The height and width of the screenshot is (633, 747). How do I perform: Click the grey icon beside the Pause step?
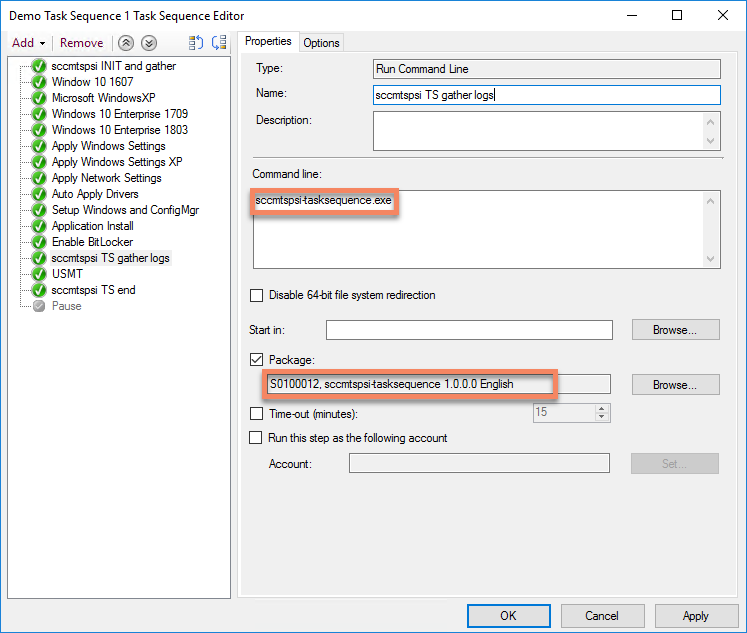tap(39, 306)
